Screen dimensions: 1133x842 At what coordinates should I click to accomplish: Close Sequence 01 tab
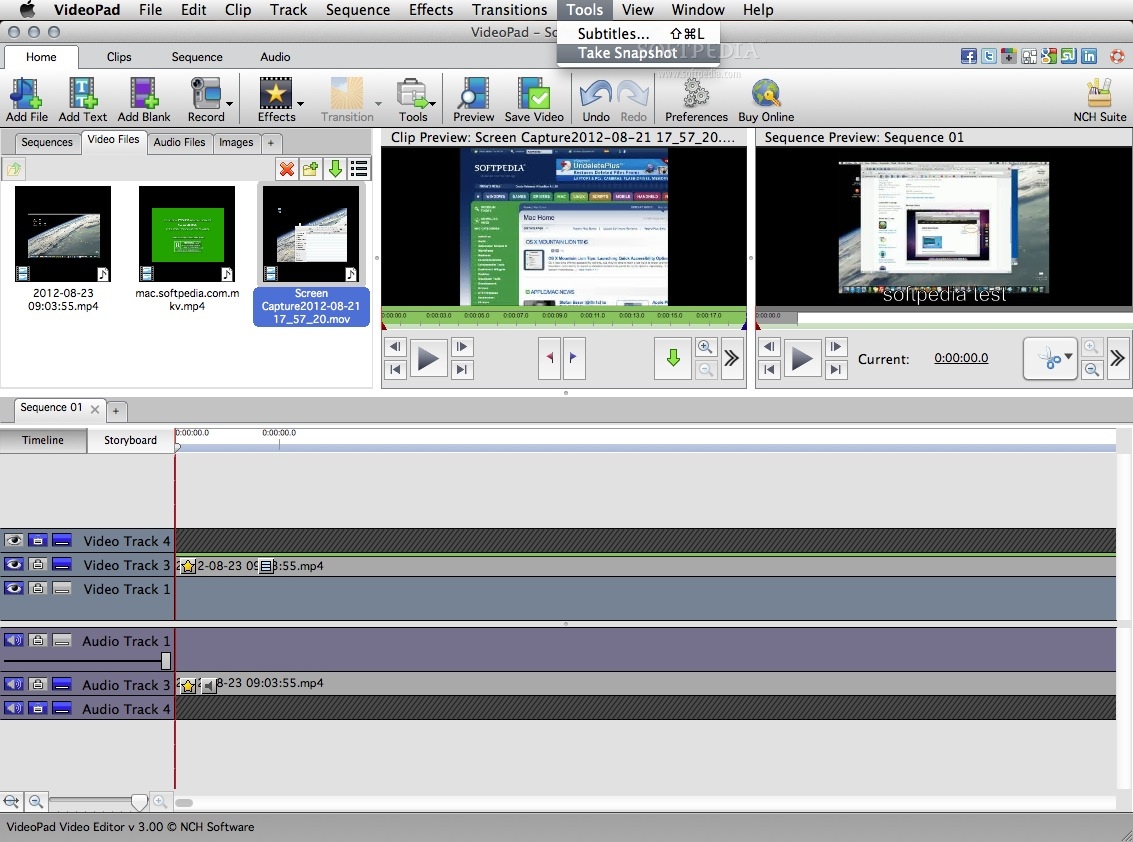coord(95,408)
